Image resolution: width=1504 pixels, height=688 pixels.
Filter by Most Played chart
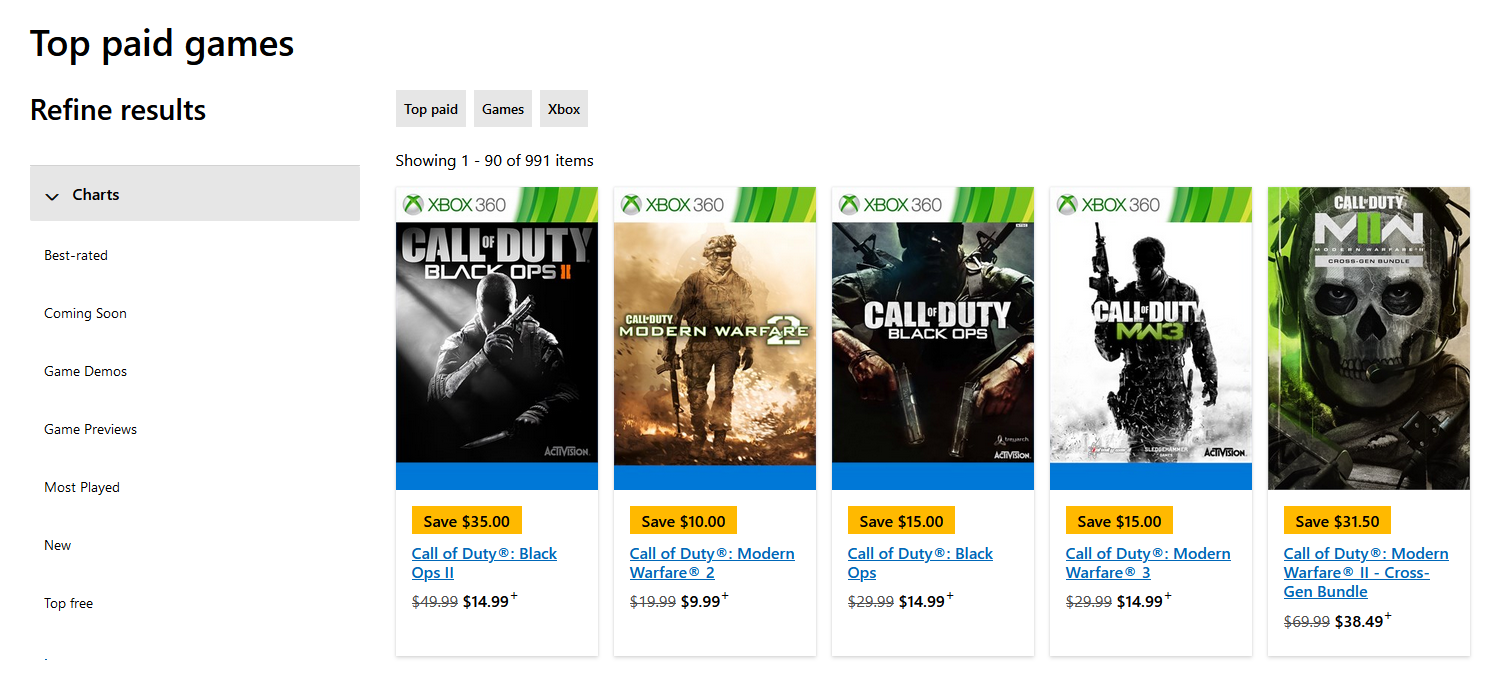pyautogui.click(x=82, y=487)
